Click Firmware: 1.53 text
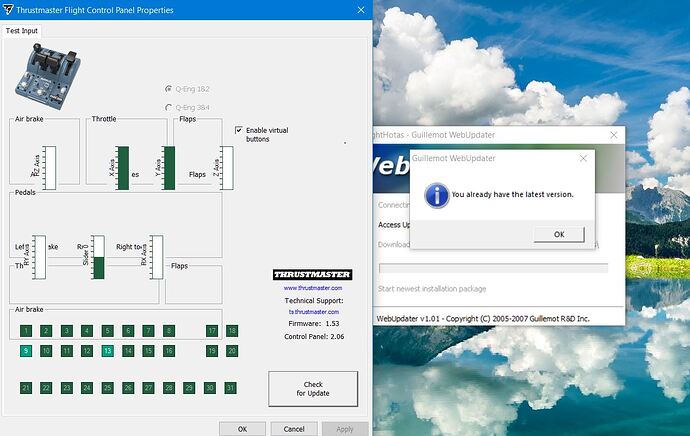Image resolution: width=690 pixels, height=436 pixels. (314, 323)
